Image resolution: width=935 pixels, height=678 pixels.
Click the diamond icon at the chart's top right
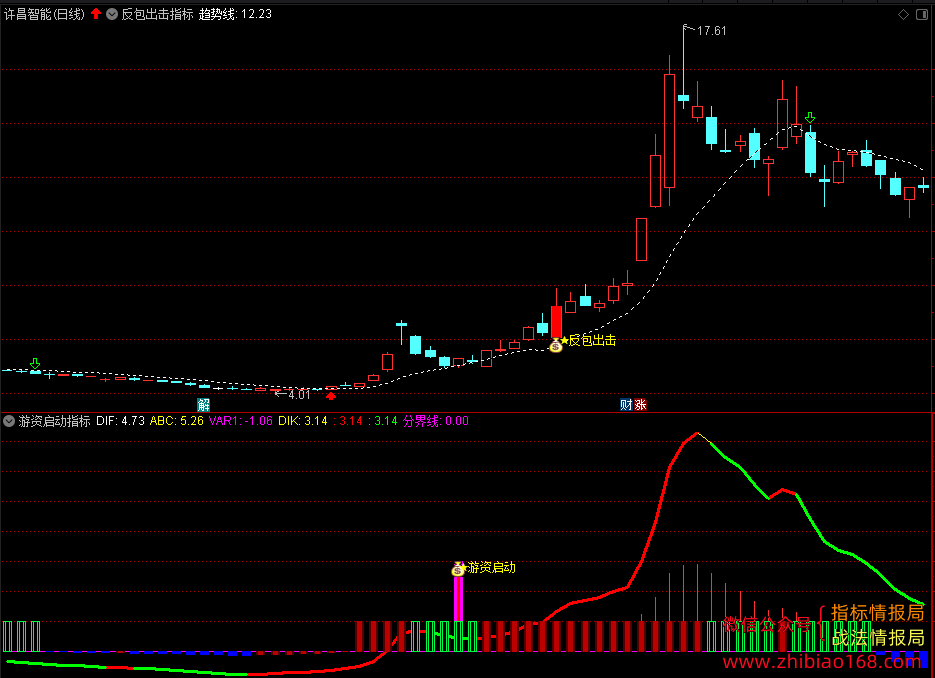pos(903,14)
